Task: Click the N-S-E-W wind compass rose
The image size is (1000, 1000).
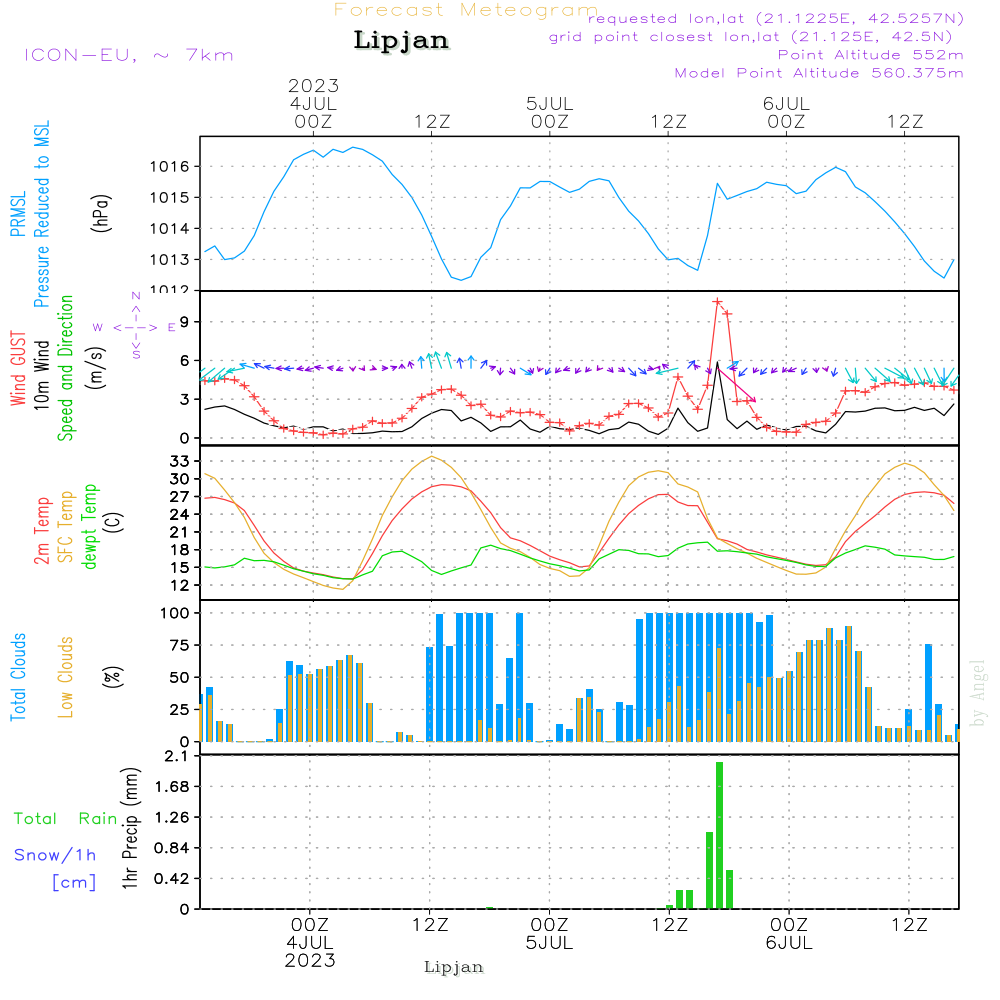Action: [136, 327]
